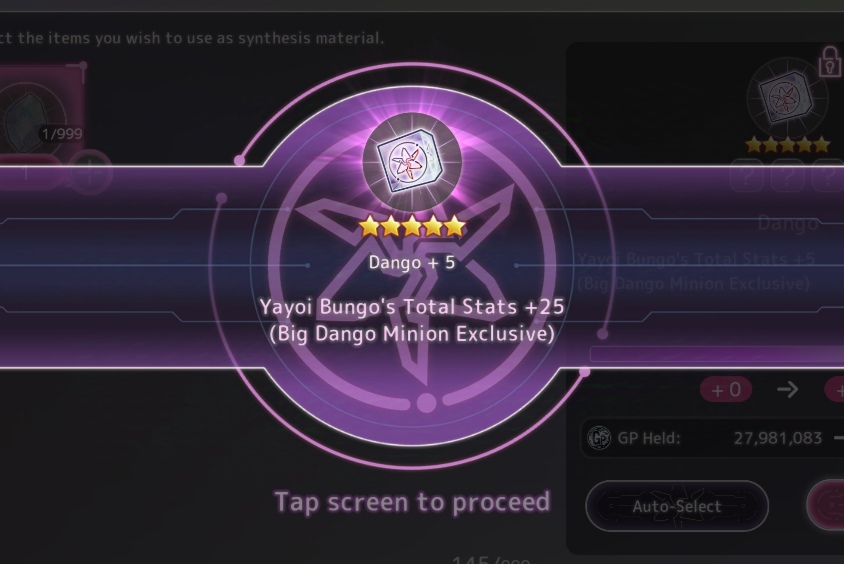
Task: Click the GP Held amount 27,981,083
Action: (778, 438)
